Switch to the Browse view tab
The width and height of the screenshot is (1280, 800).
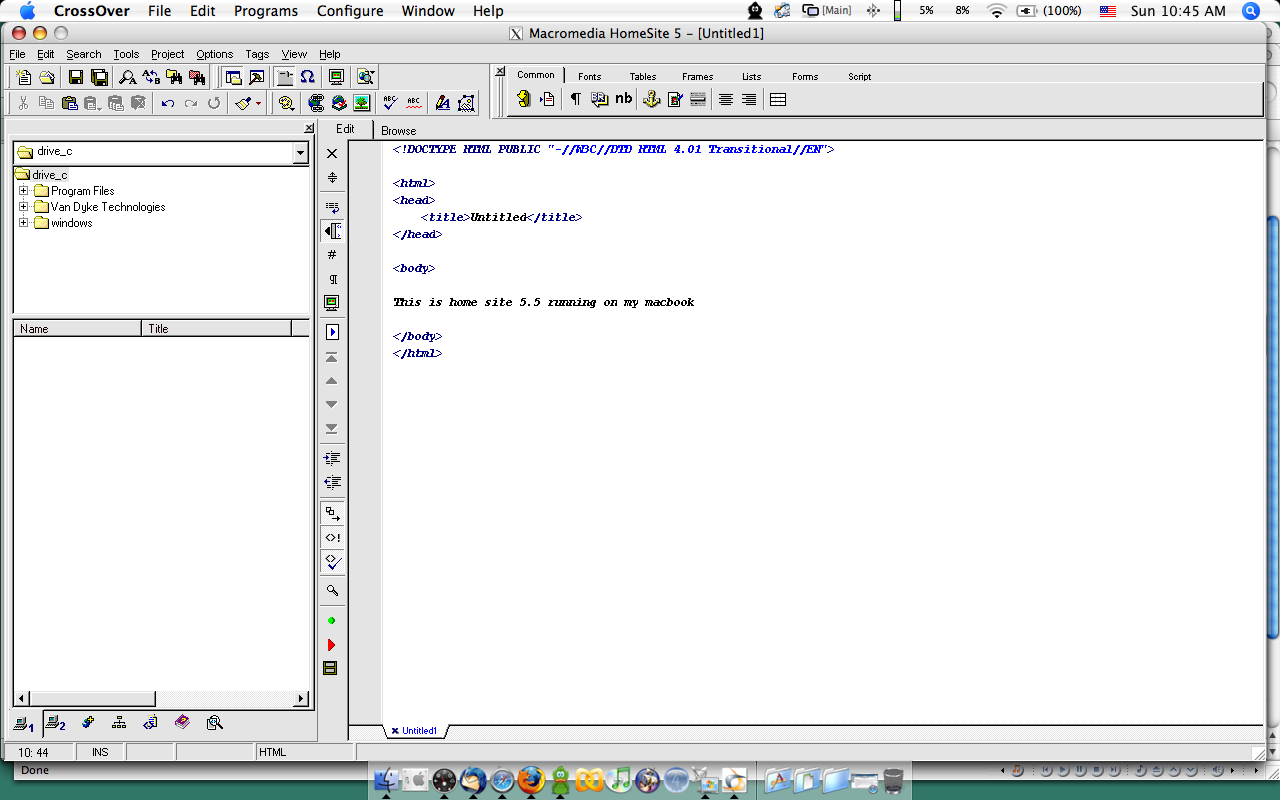pos(398,131)
